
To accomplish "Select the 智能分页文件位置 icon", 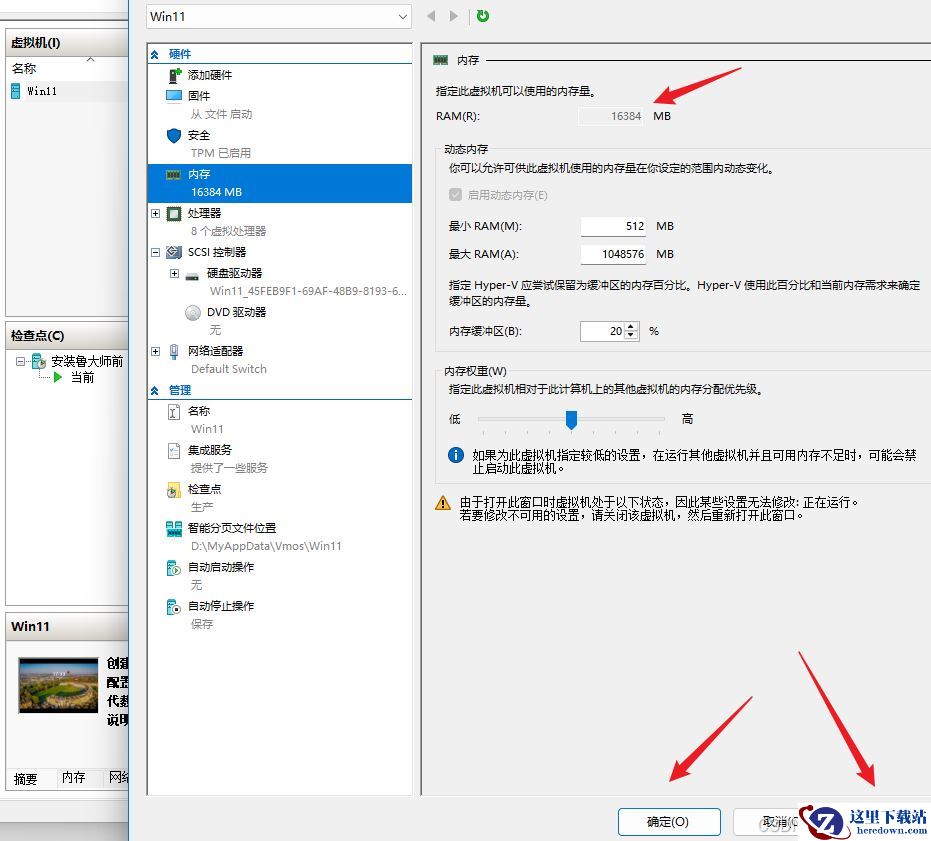I will (174, 529).
